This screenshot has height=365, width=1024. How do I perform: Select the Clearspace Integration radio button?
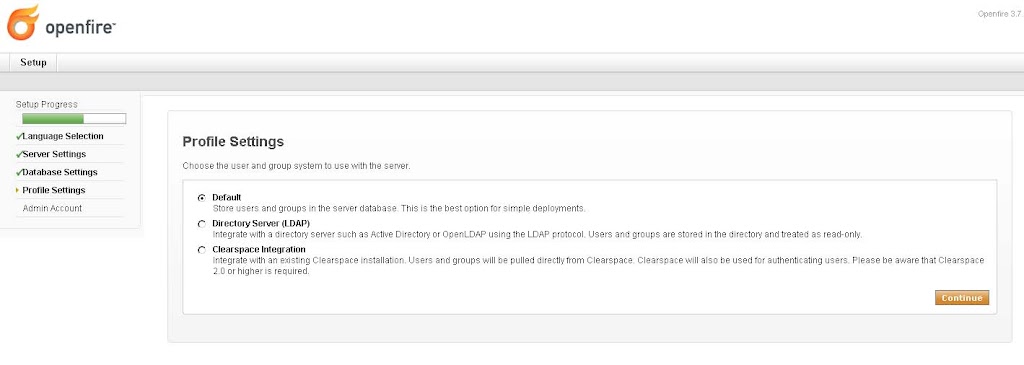(x=201, y=250)
